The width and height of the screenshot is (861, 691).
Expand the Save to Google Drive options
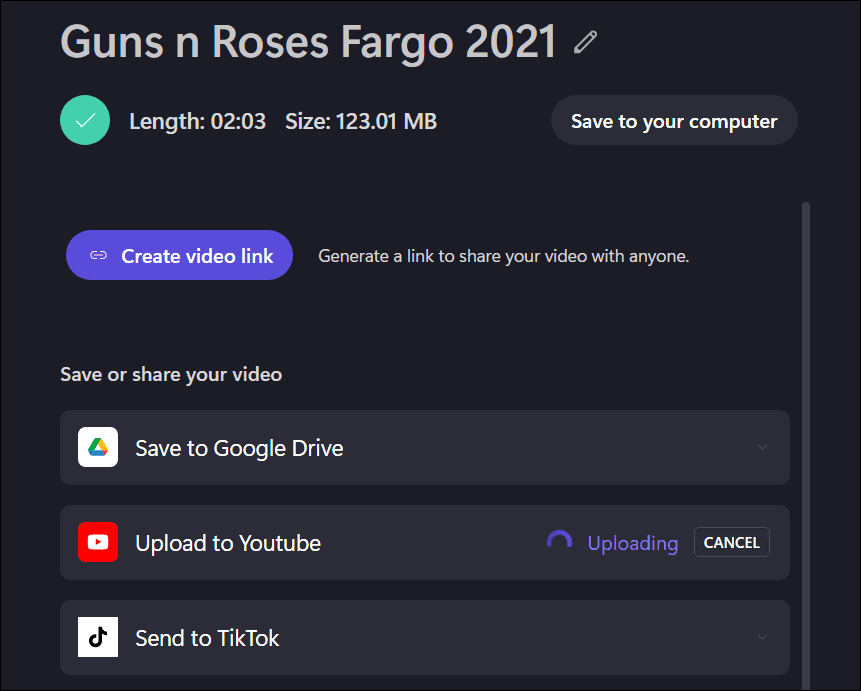[x=761, y=447]
